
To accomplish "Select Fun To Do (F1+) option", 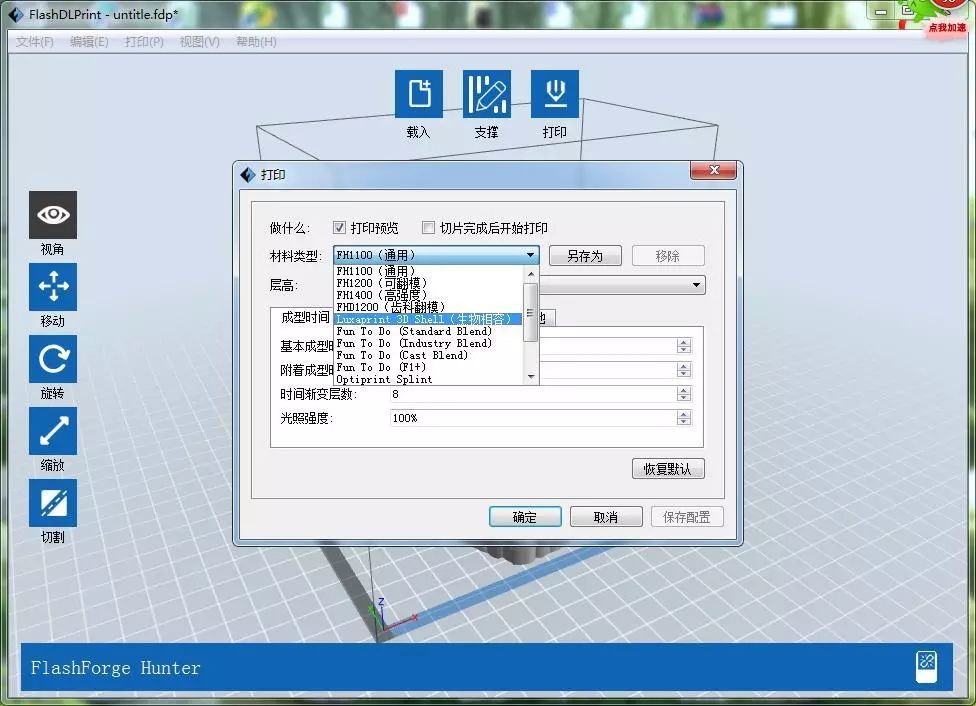I will [428, 367].
